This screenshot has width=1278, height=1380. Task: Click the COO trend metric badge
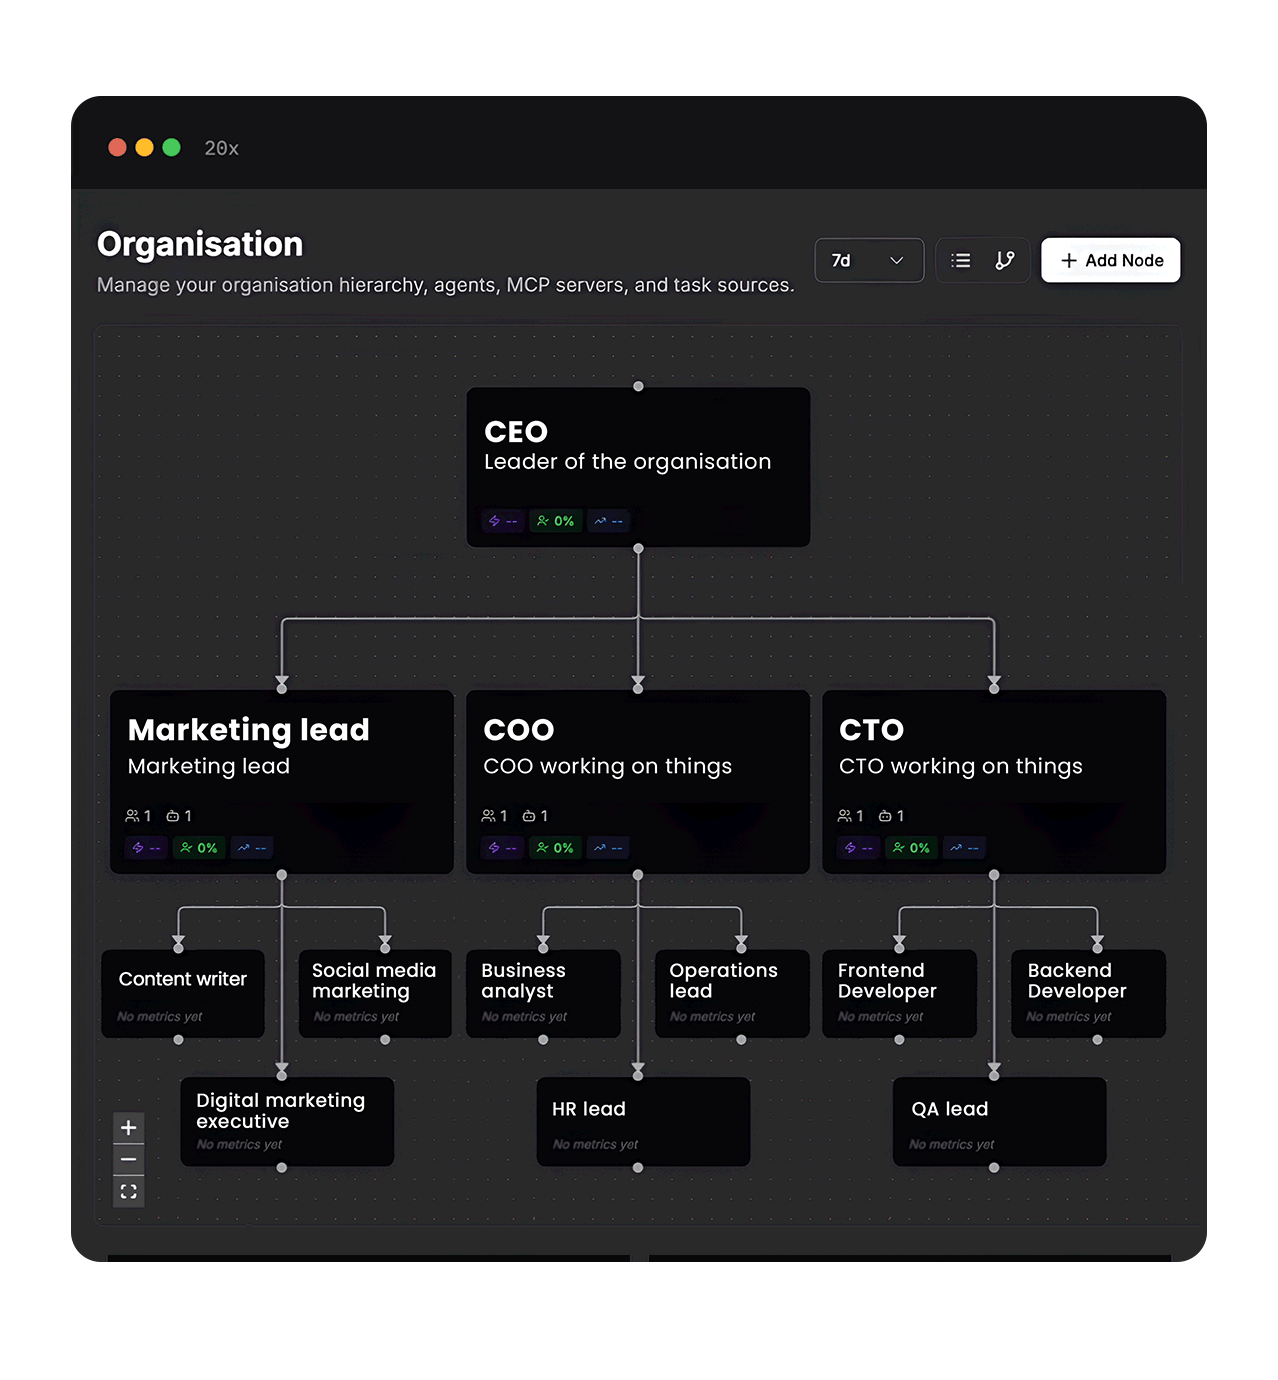pos(608,848)
